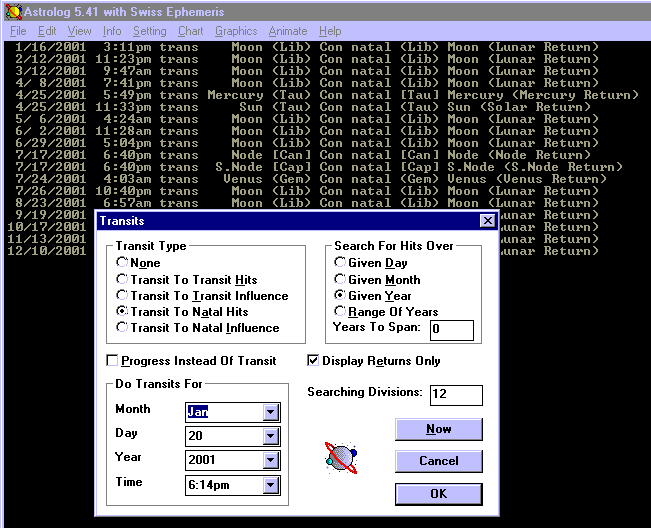
Task: Expand the Month dropdown list
Action: pyautogui.click(x=271, y=412)
